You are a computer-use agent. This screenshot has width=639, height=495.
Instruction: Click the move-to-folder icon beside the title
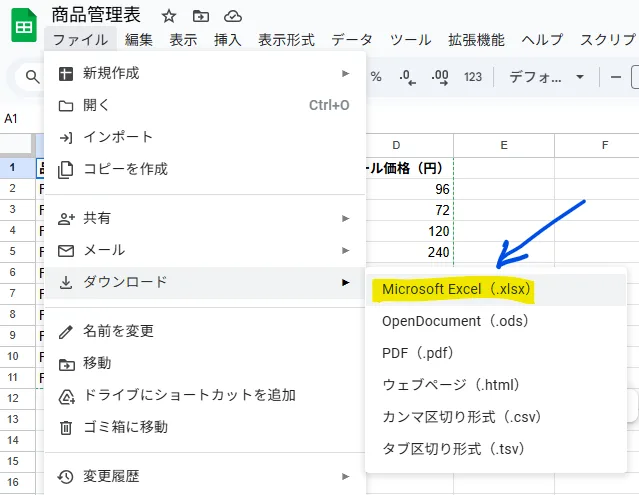point(201,16)
